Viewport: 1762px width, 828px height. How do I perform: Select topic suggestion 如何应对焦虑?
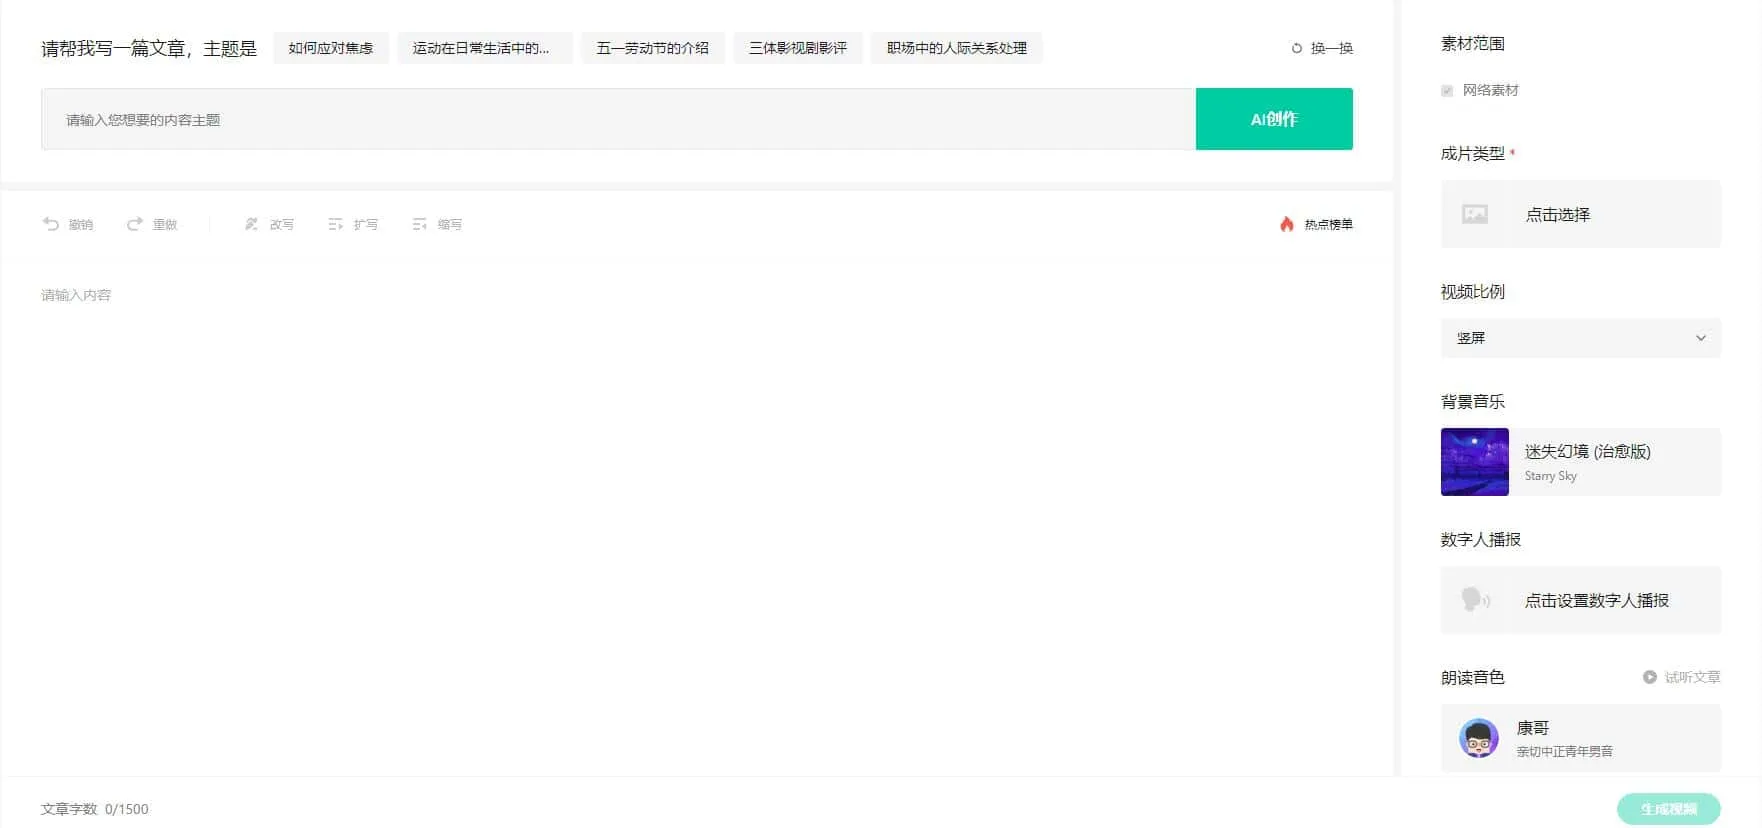[x=331, y=48]
